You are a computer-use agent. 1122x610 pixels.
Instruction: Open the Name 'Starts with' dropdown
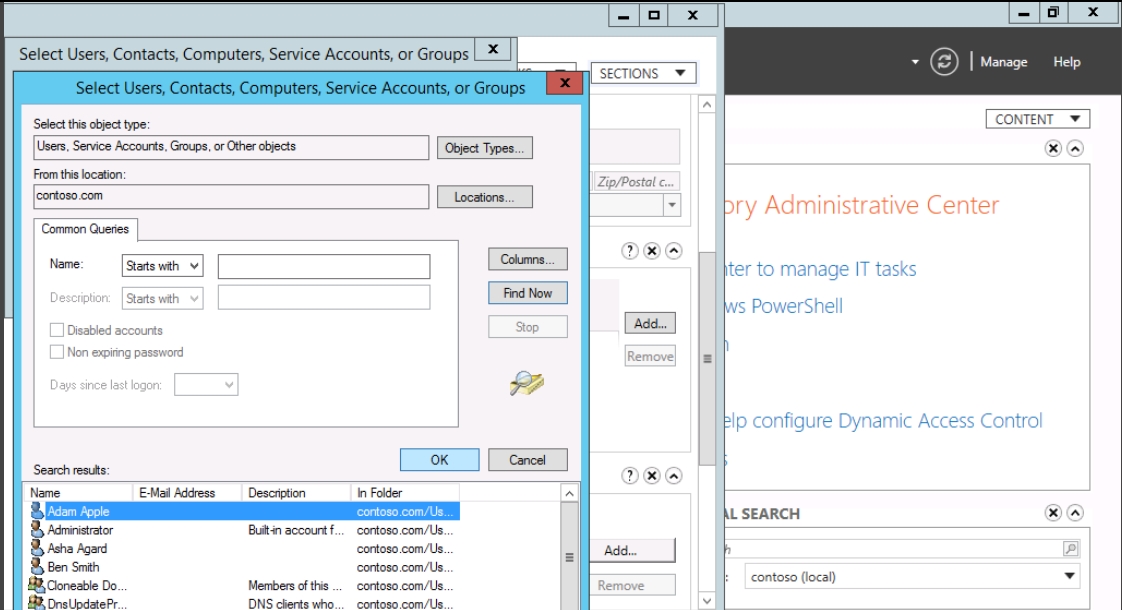tap(162, 266)
